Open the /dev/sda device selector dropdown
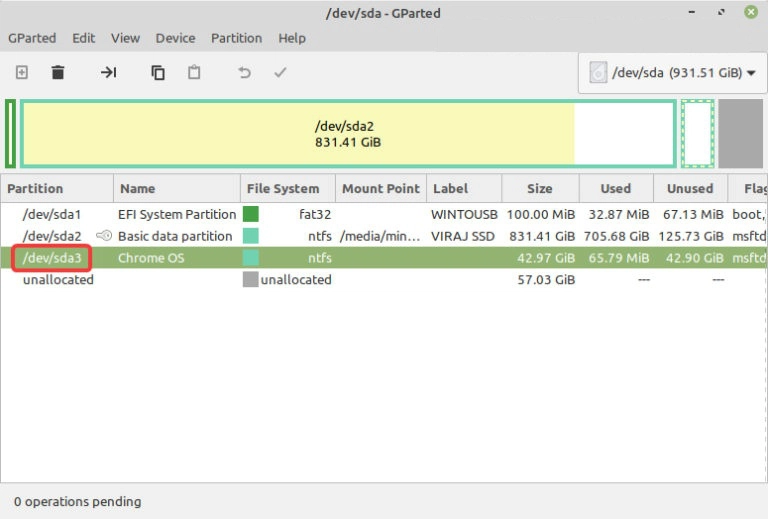This screenshot has height=519, width=768. coord(671,73)
